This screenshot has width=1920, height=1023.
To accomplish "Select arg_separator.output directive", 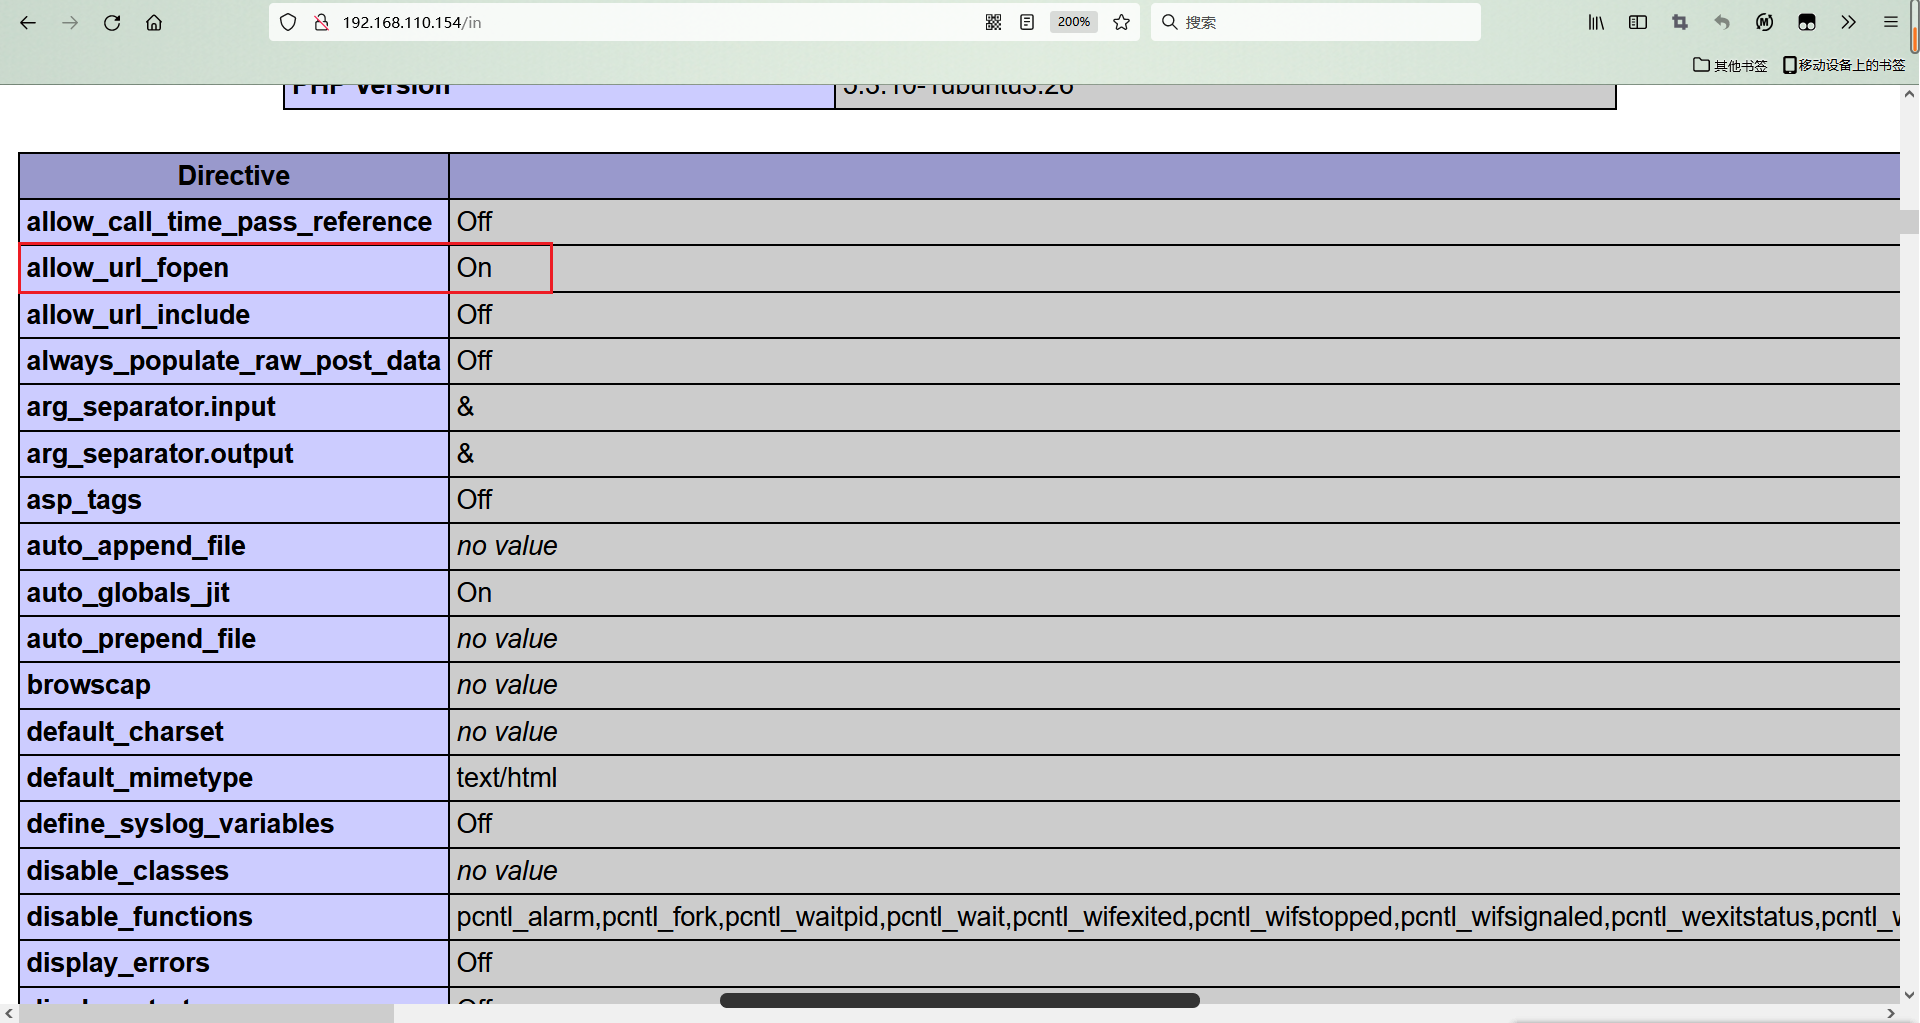I will 160,454.
